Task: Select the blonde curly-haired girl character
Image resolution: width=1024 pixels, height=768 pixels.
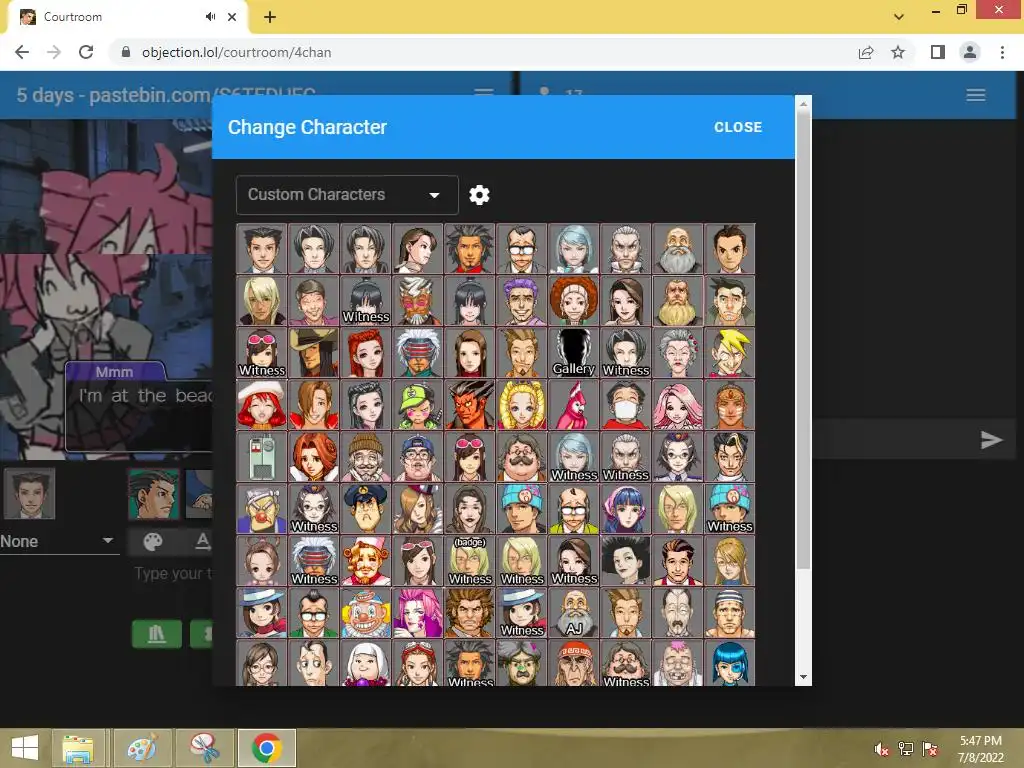Action: tap(522, 405)
